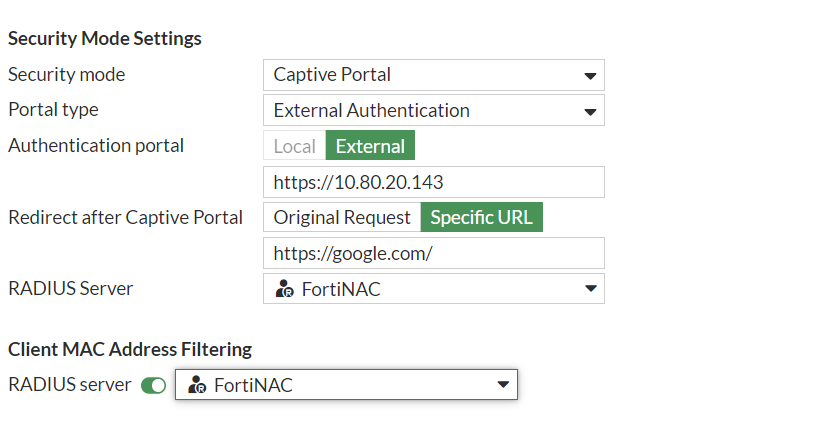Open the RADIUS Server FortiNAC dropdown in Security Mode Settings

(x=433, y=289)
